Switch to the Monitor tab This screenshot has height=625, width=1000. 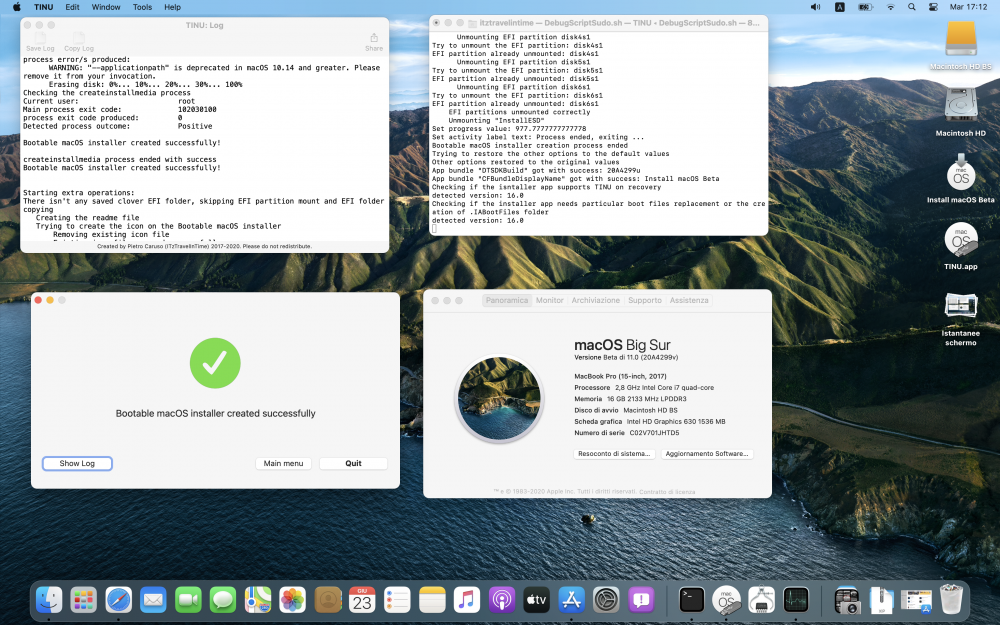(x=549, y=300)
